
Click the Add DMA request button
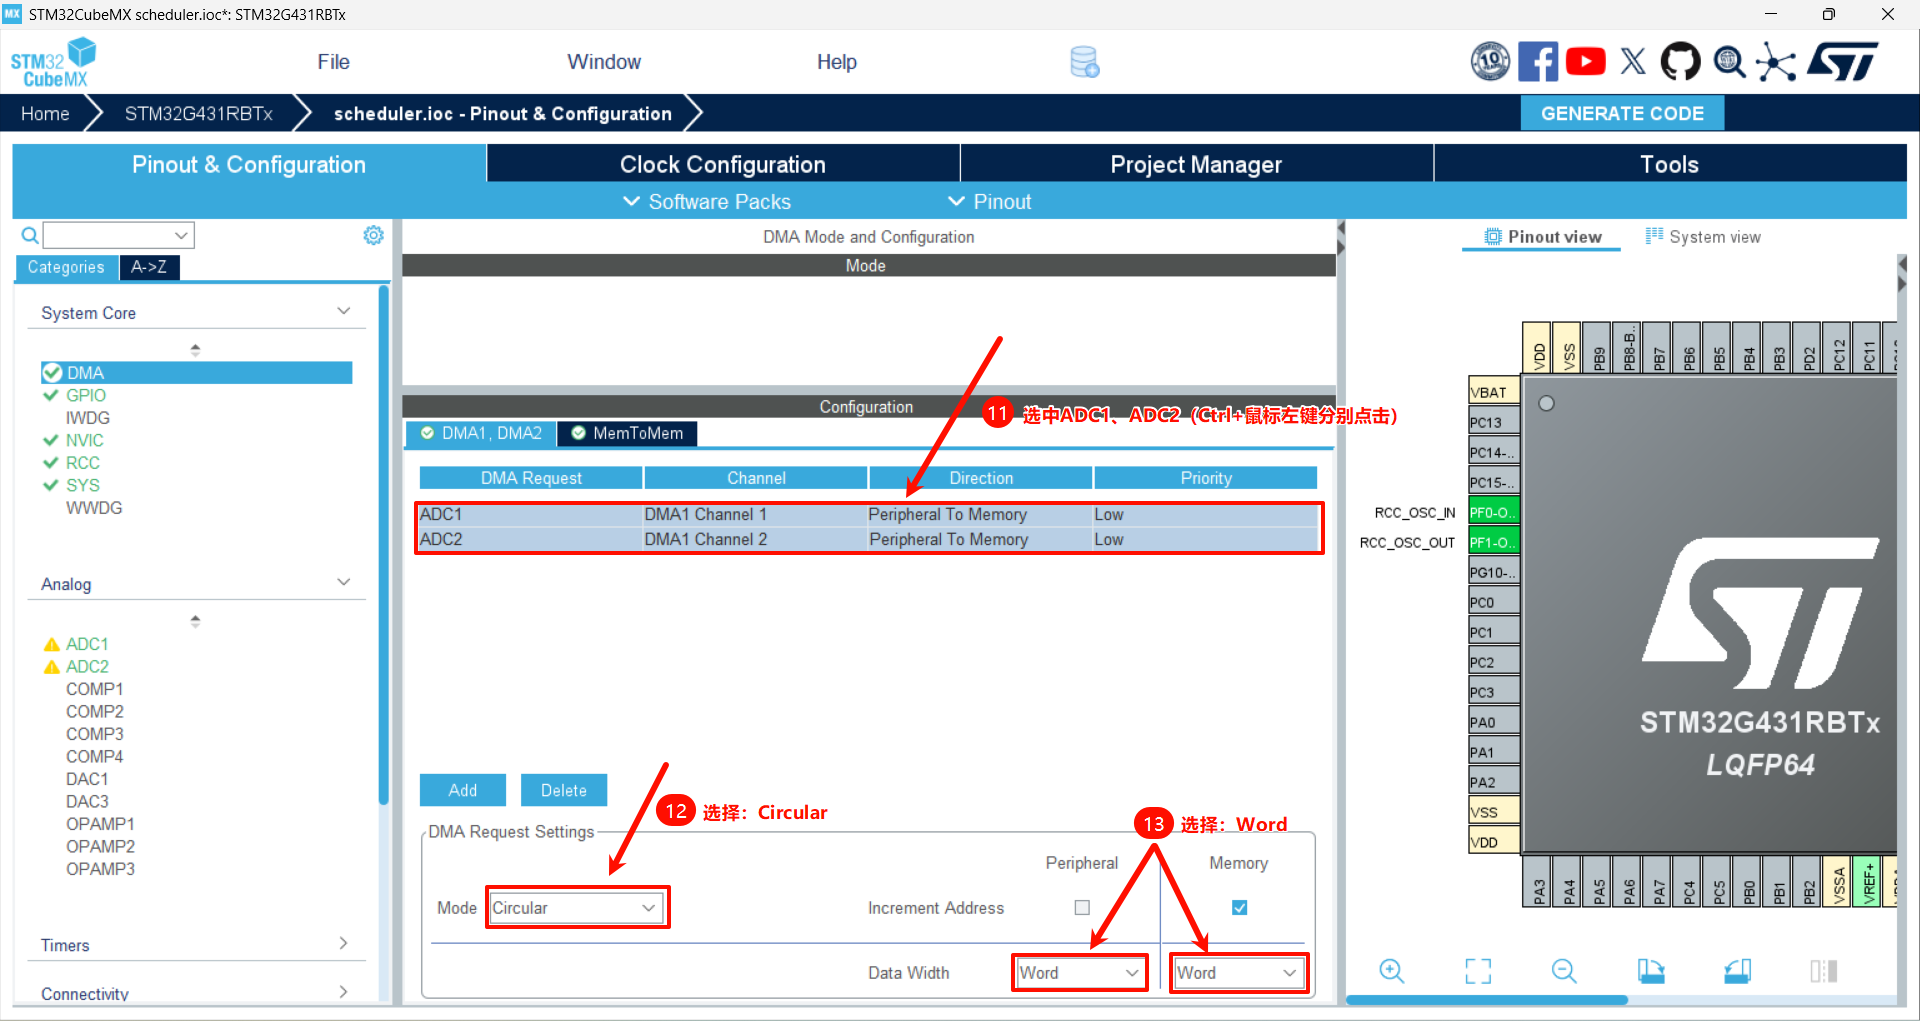(x=462, y=790)
